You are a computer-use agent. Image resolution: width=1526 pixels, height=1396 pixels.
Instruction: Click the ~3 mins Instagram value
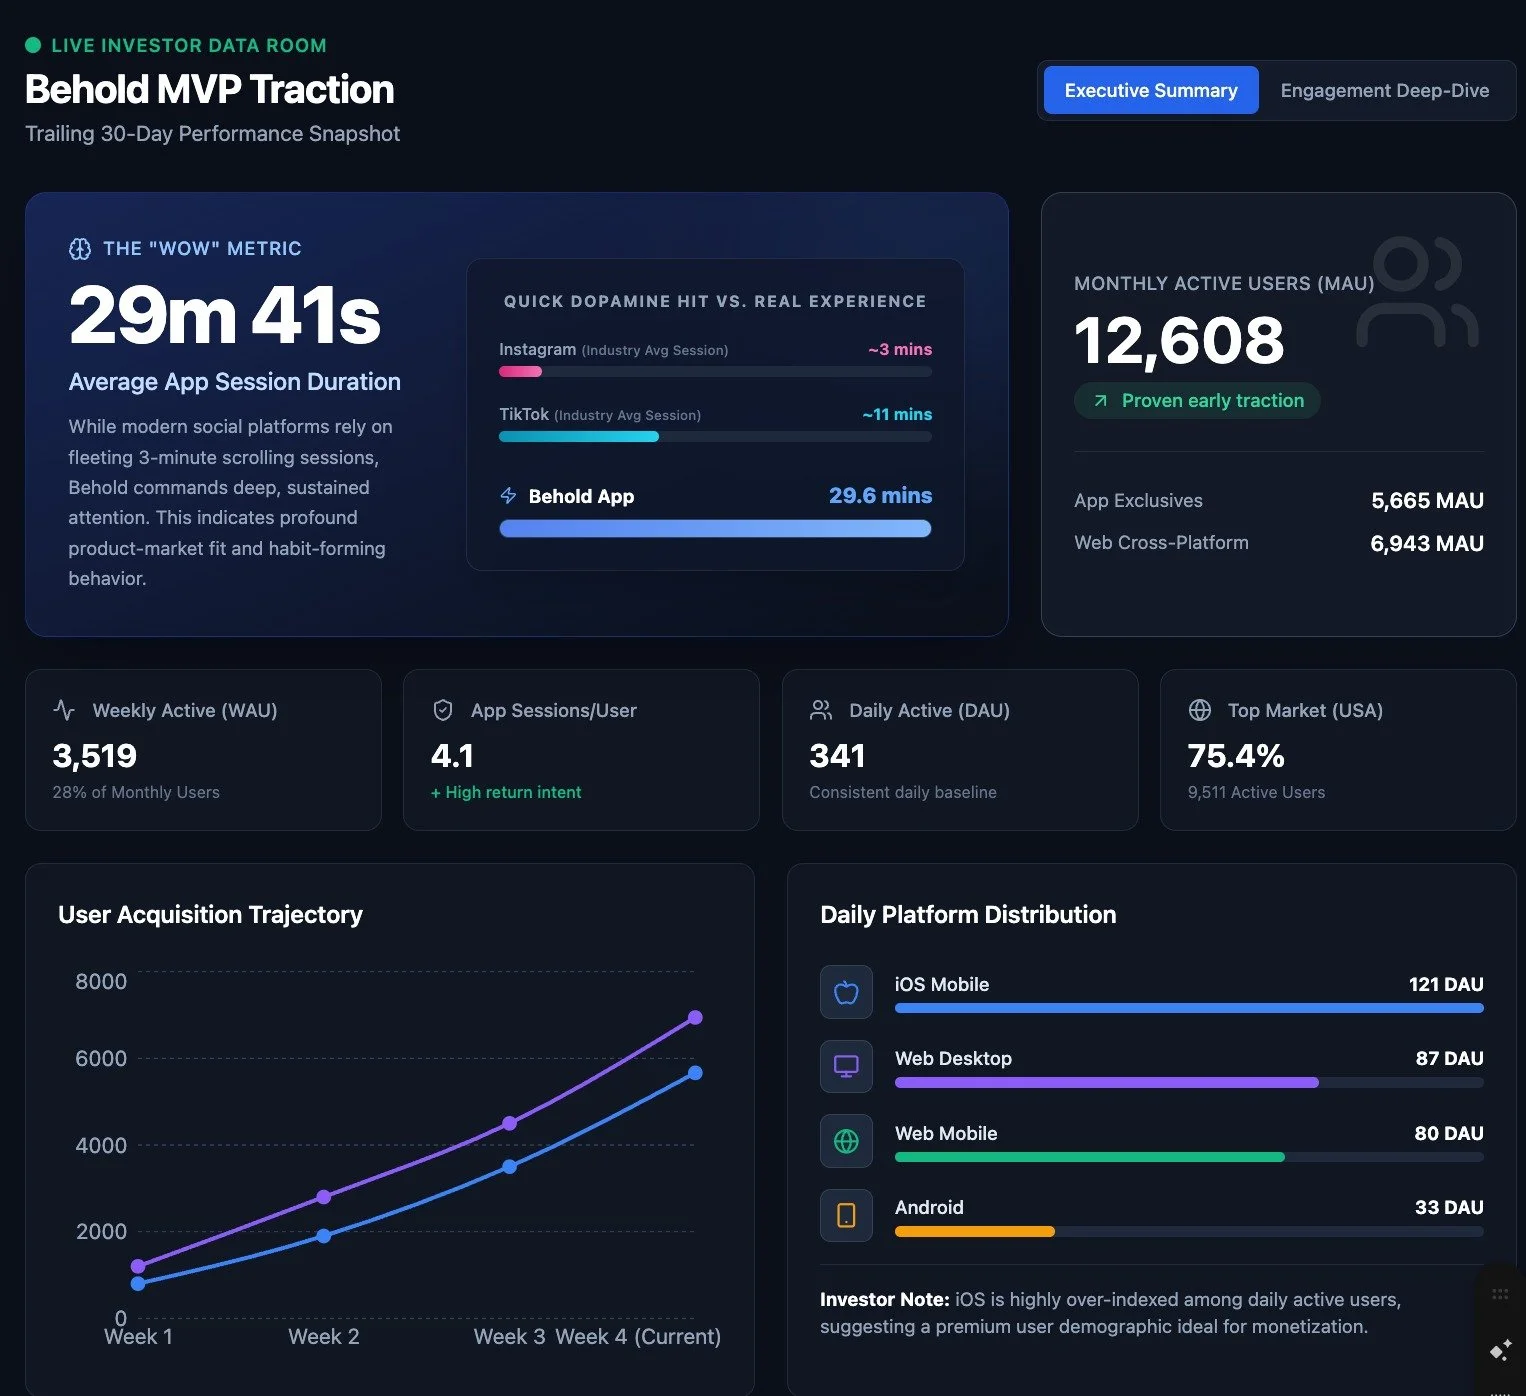pos(900,349)
